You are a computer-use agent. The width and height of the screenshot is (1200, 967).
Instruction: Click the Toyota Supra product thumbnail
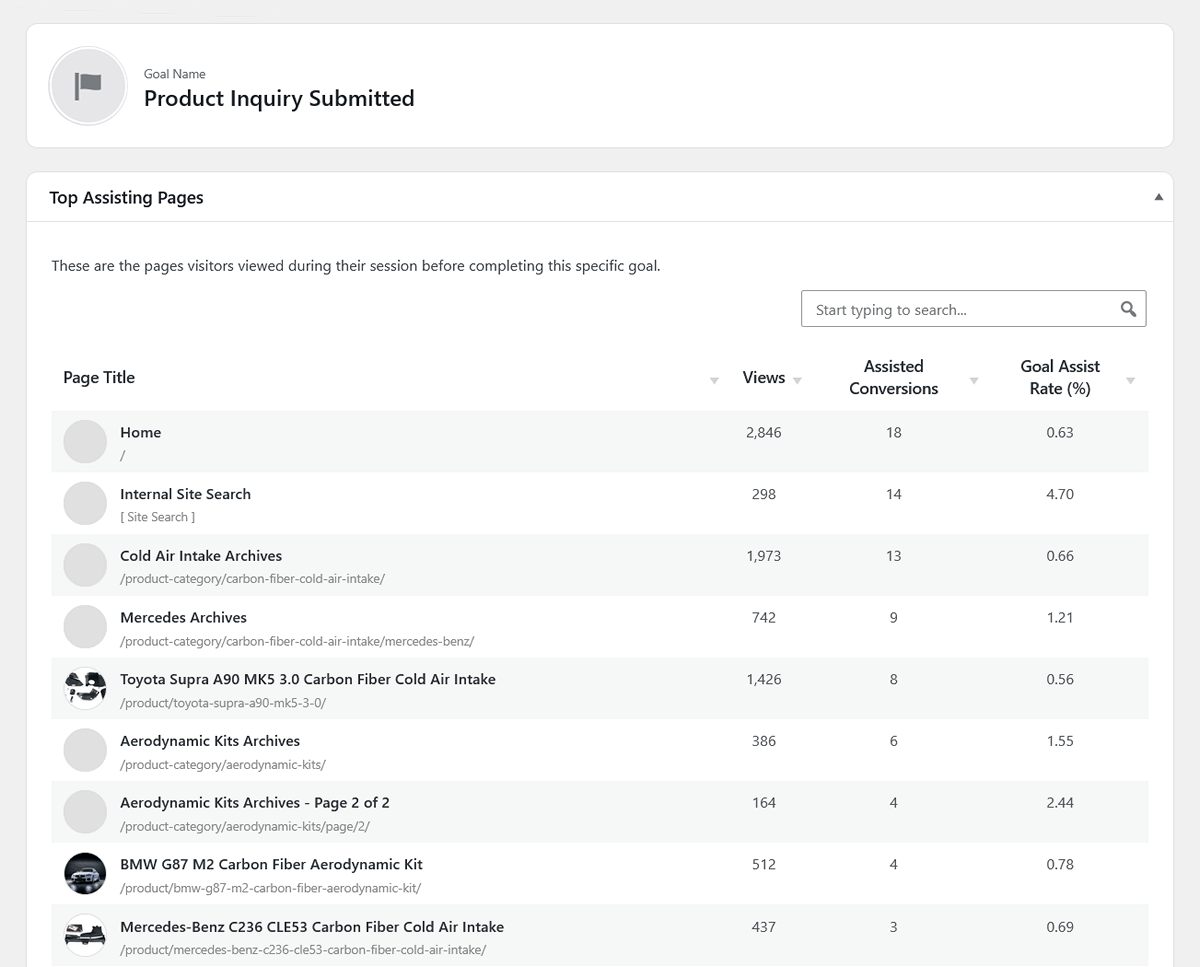tap(85, 688)
